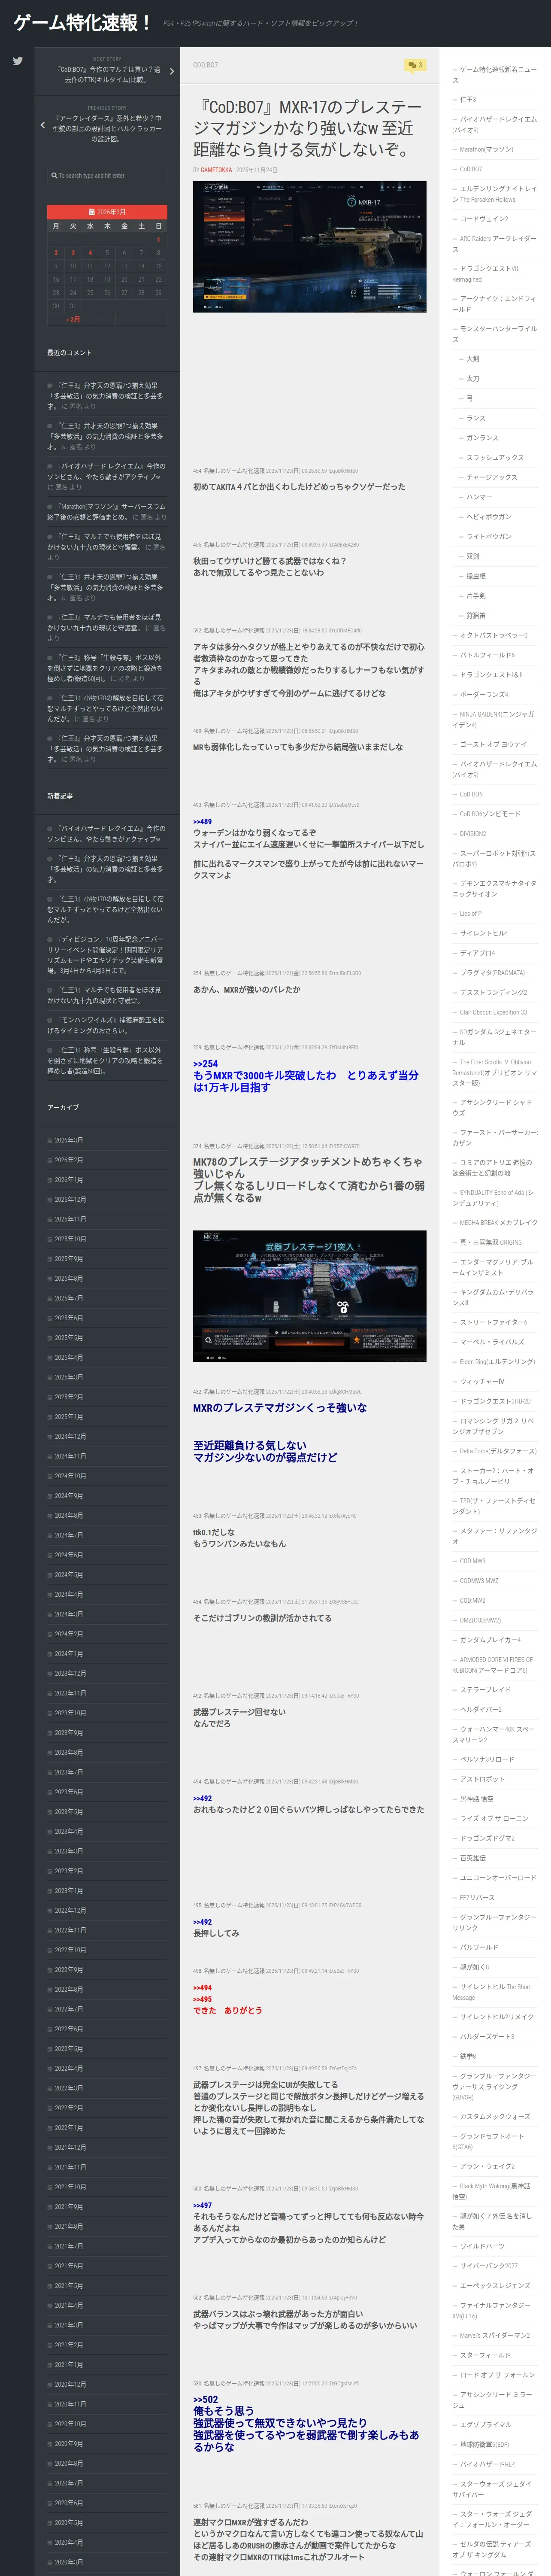This screenshot has width=551, height=2576.
Task: Open the Twitter bird icon link
Action: pyautogui.click(x=17, y=61)
